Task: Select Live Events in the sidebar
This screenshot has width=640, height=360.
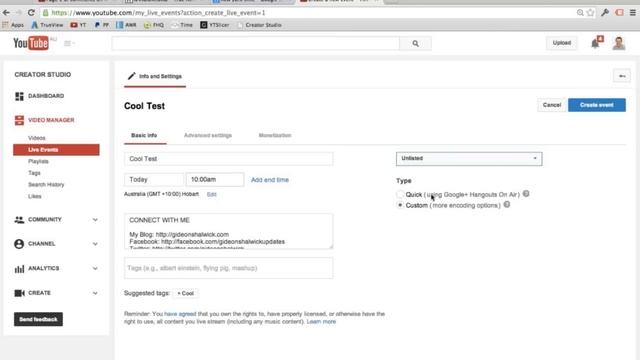Action: tap(56, 150)
